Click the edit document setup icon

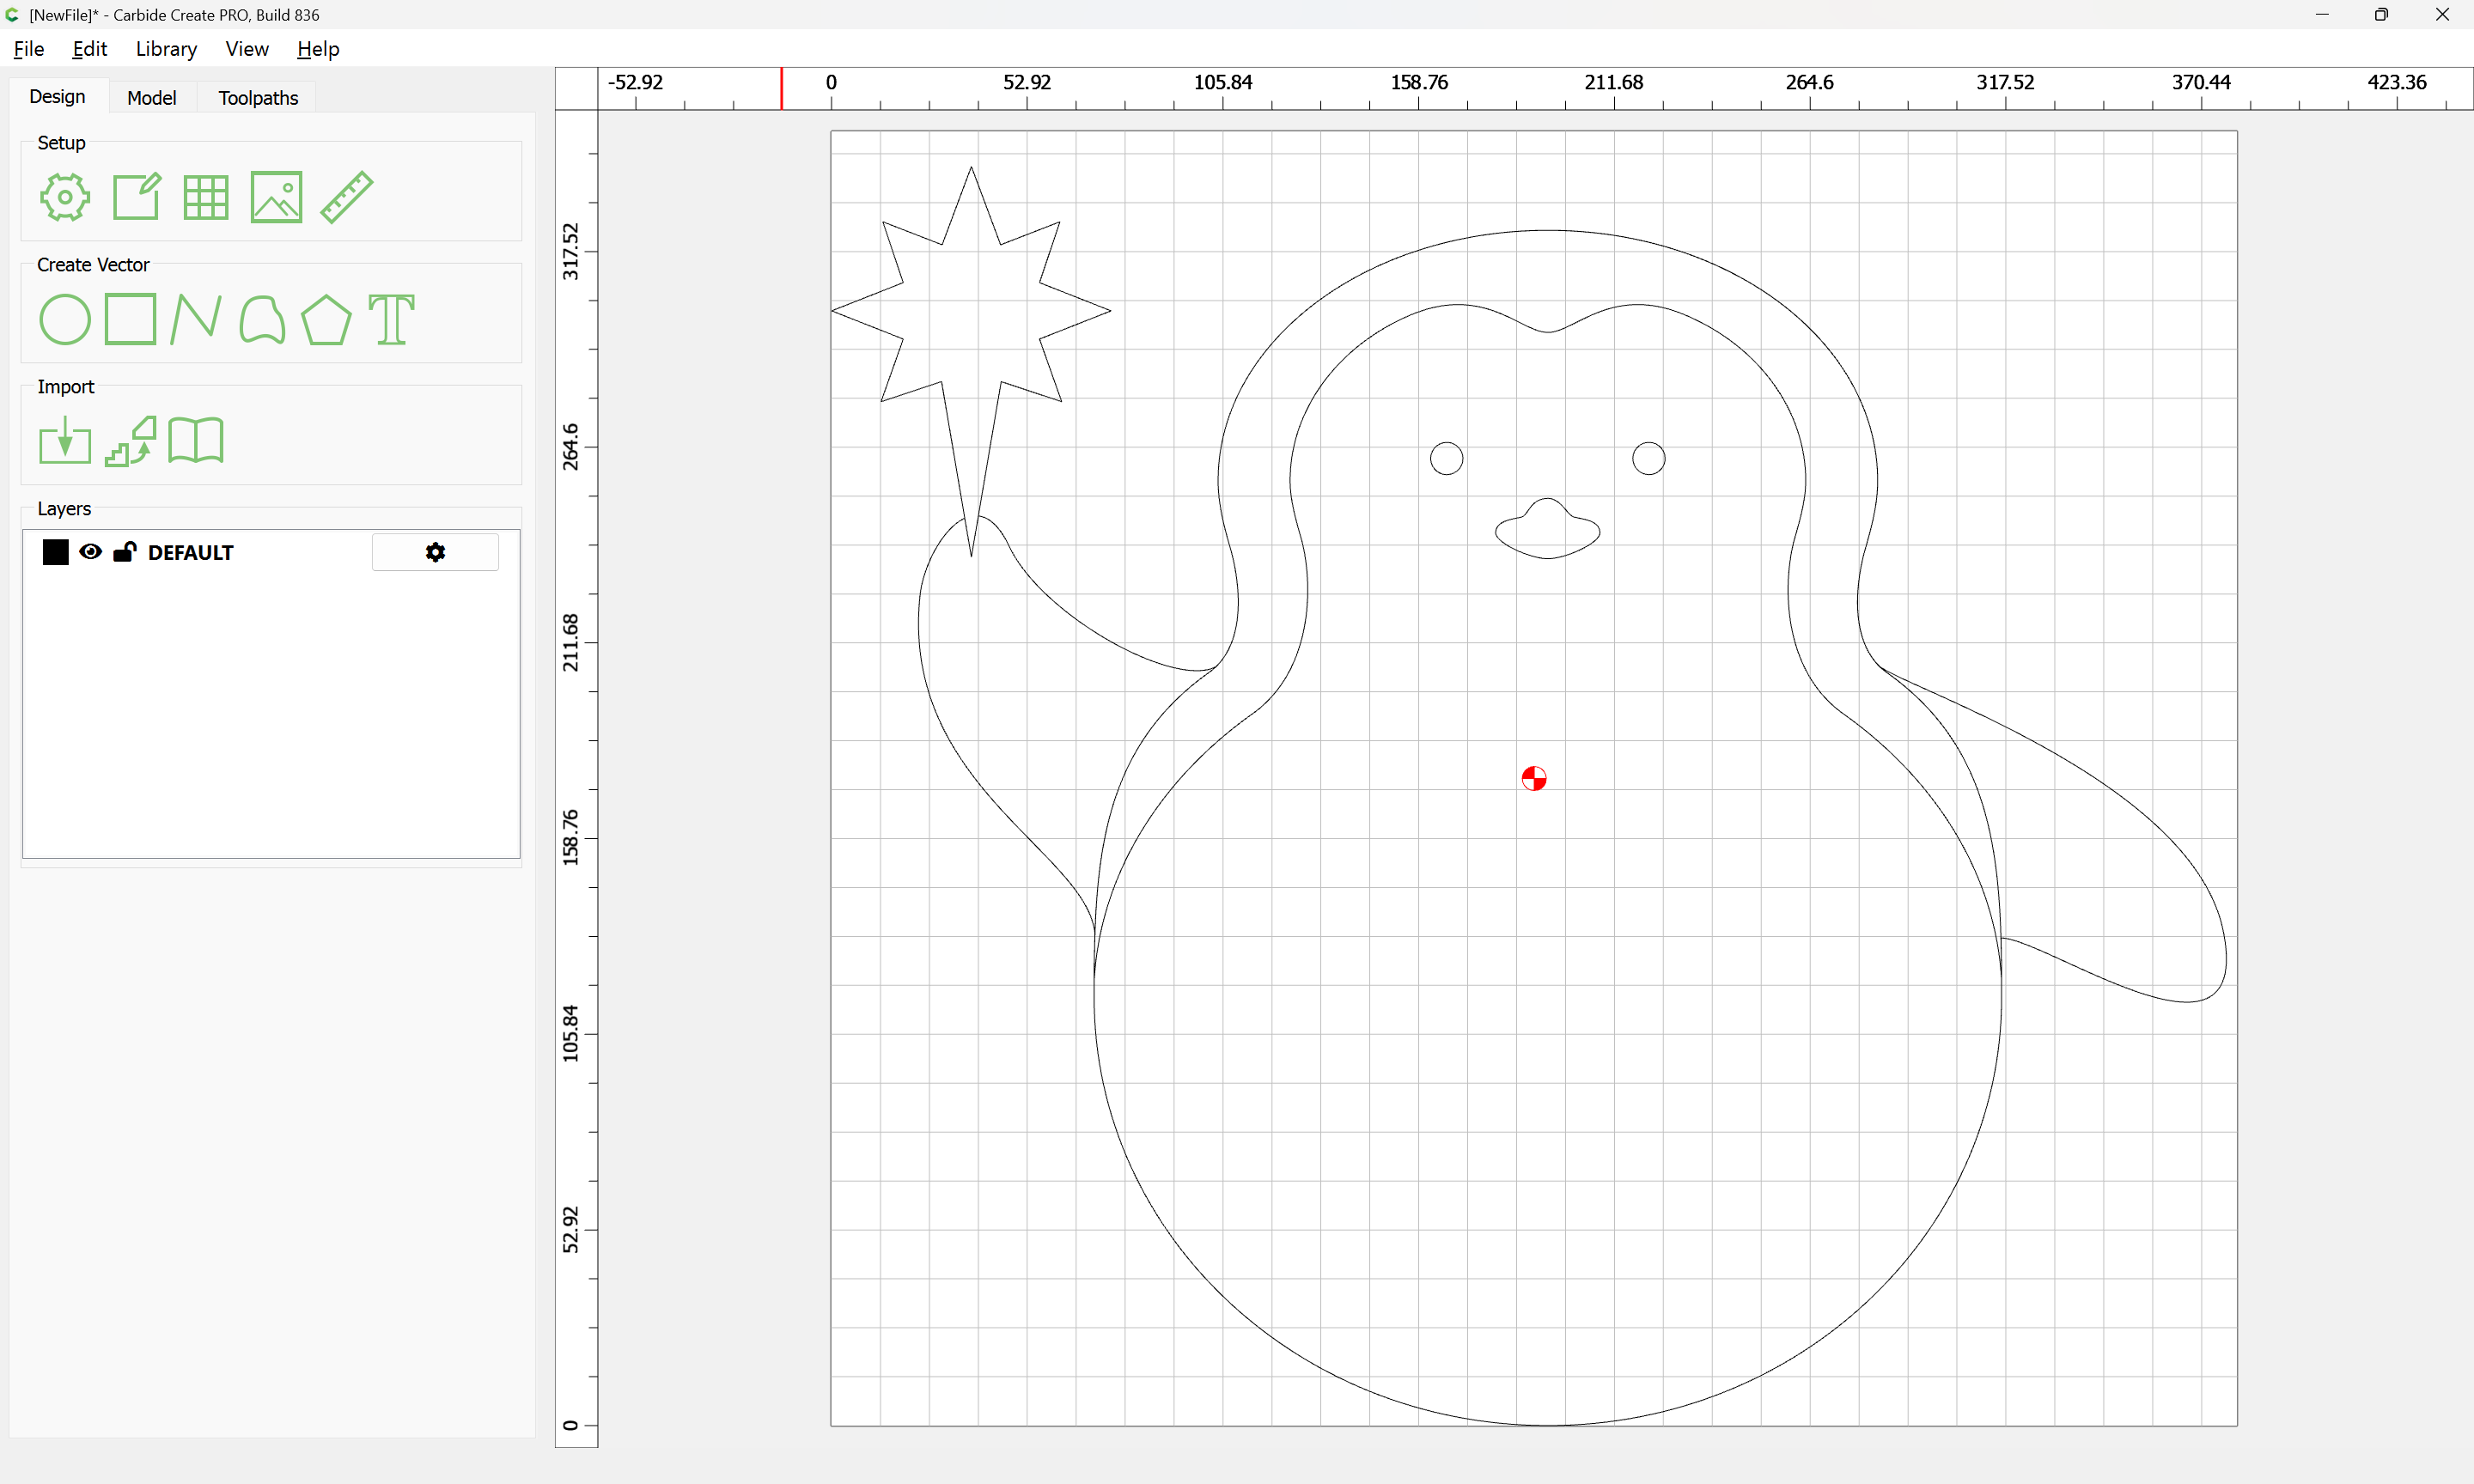(136, 197)
